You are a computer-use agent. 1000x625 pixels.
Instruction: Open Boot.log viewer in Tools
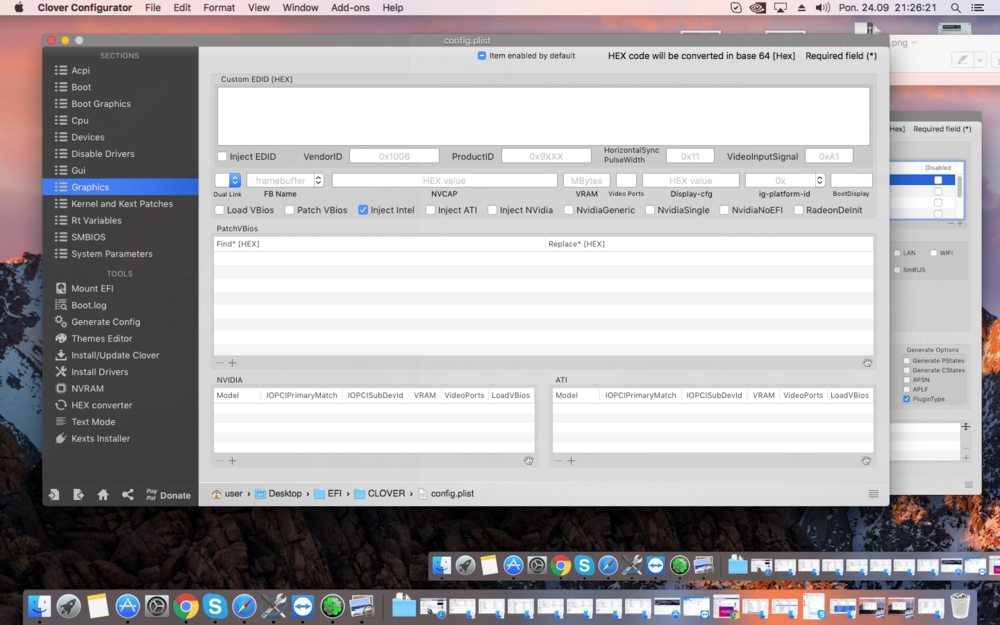(88, 305)
